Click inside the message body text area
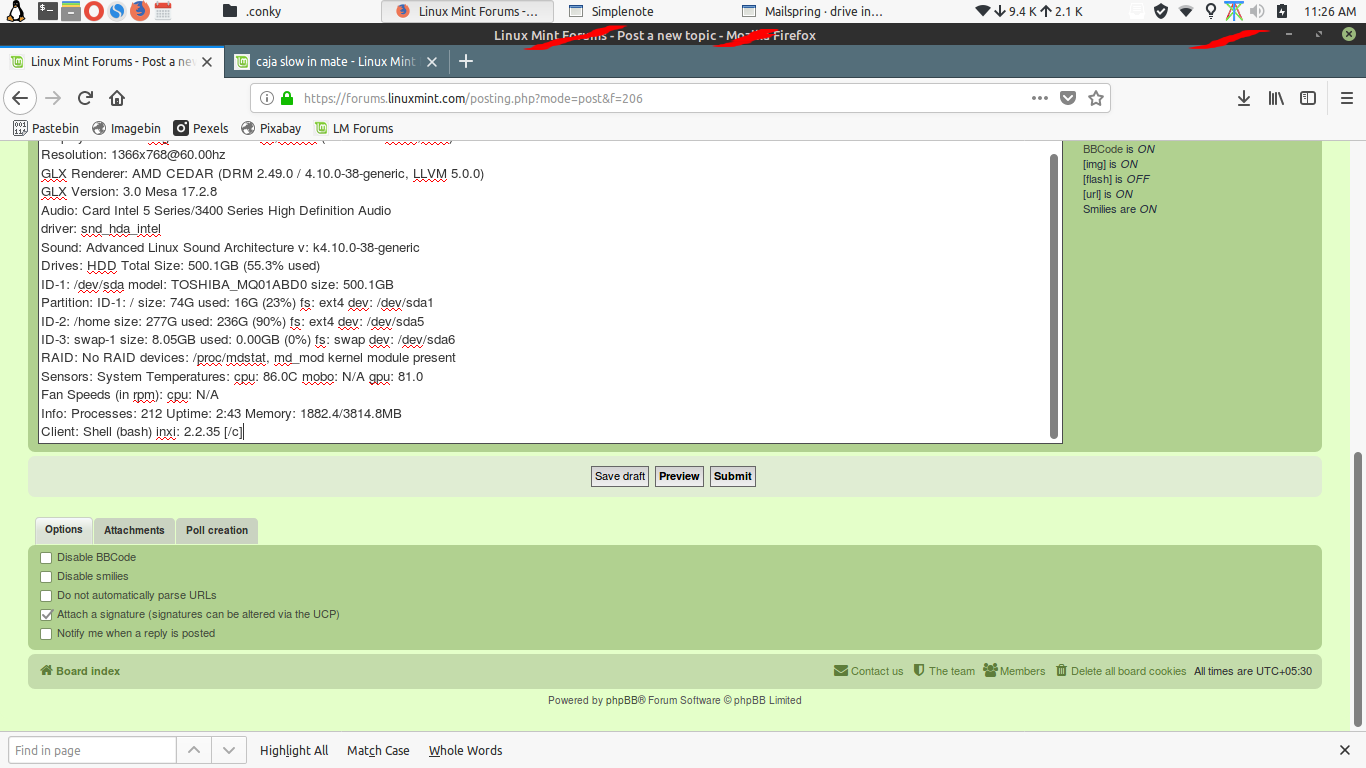Image resolution: width=1366 pixels, height=768 pixels. pyautogui.click(x=544, y=292)
